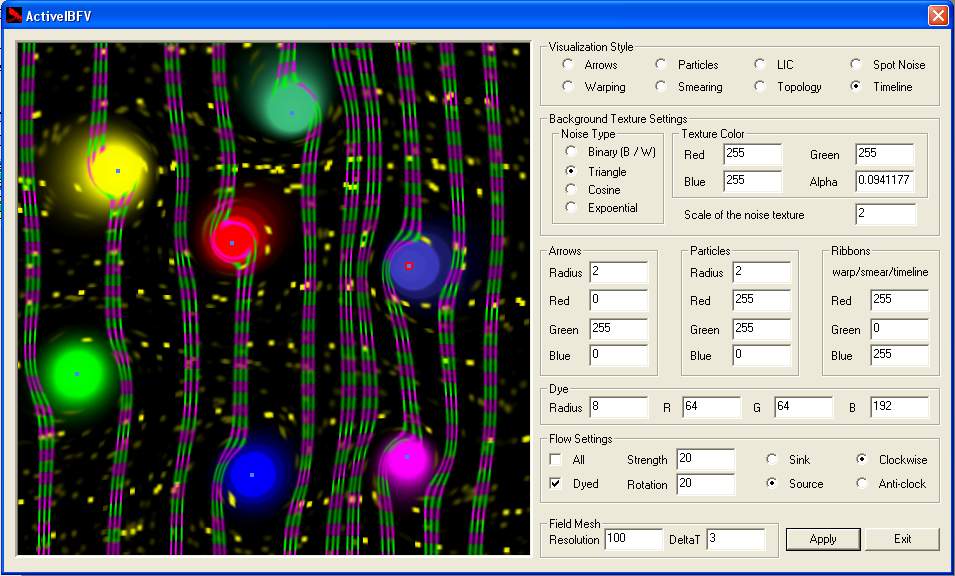The image size is (955, 576).
Task: Choose the LIC visualization style
Action: pos(760,65)
